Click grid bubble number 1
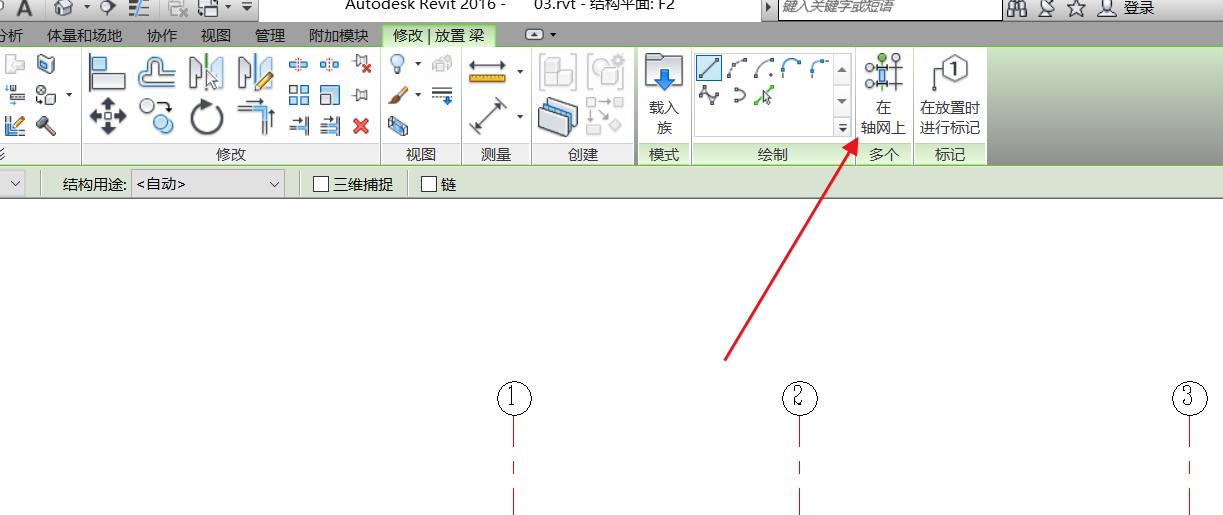Image resolution: width=1223 pixels, height=515 pixels. point(514,398)
